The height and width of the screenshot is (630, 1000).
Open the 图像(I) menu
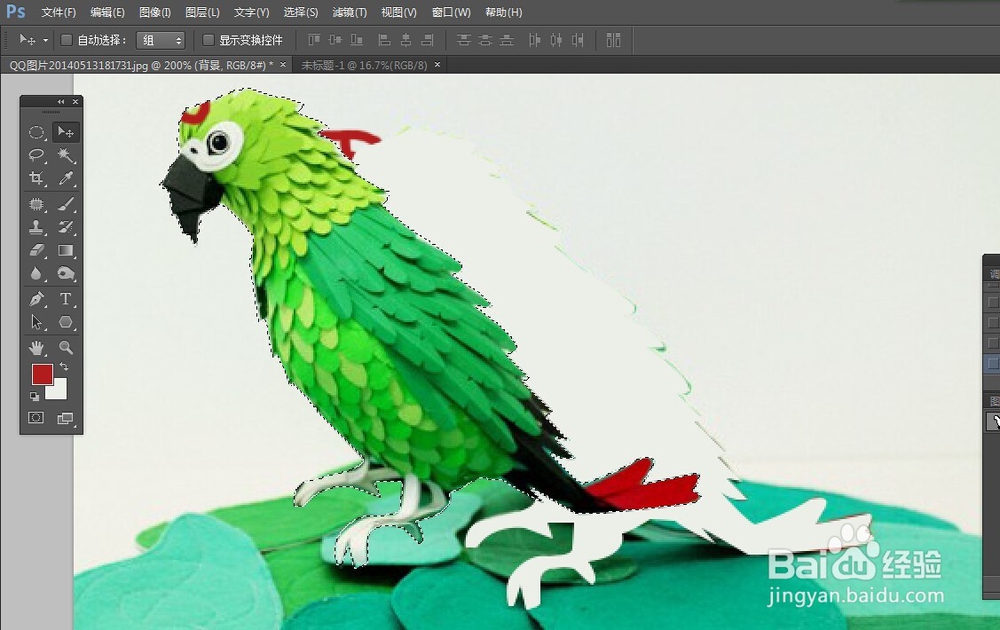155,12
